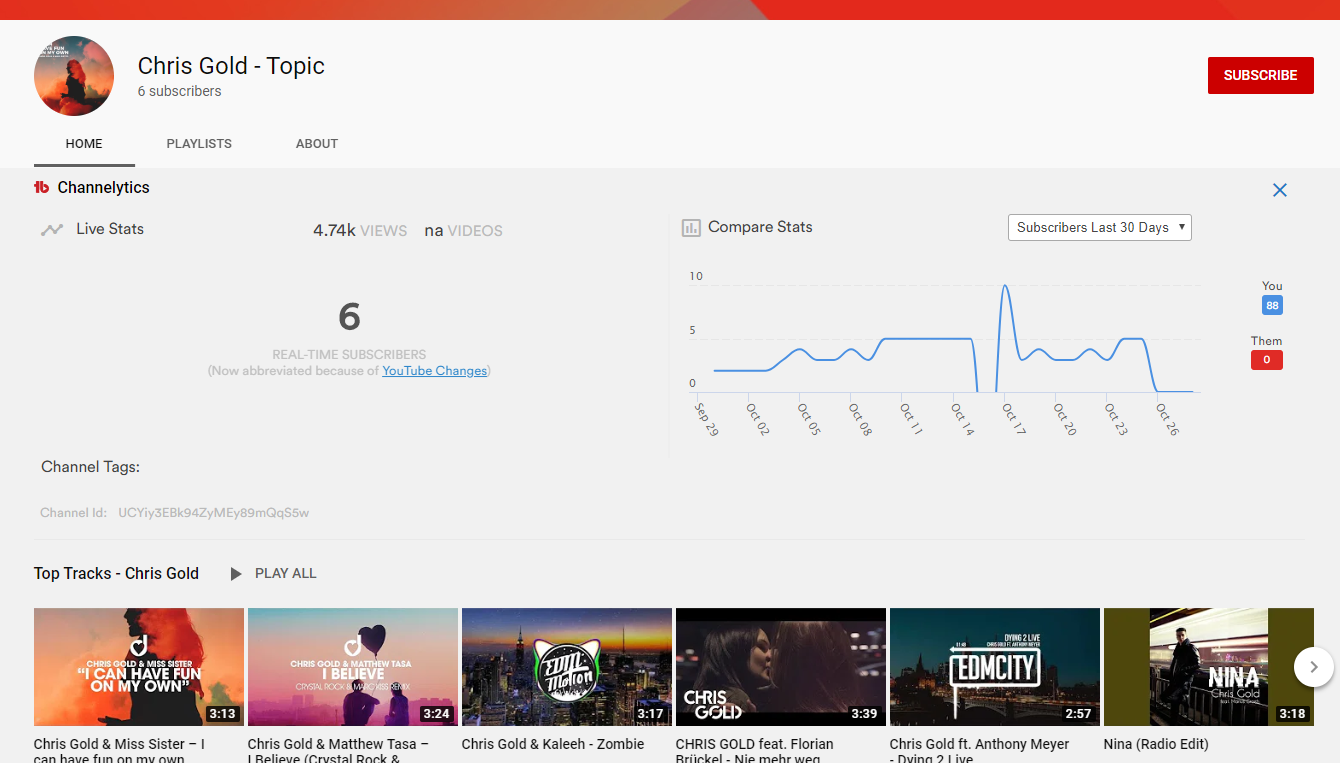Switch to the HOME tab
This screenshot has width=1340, height=763.
84,144
